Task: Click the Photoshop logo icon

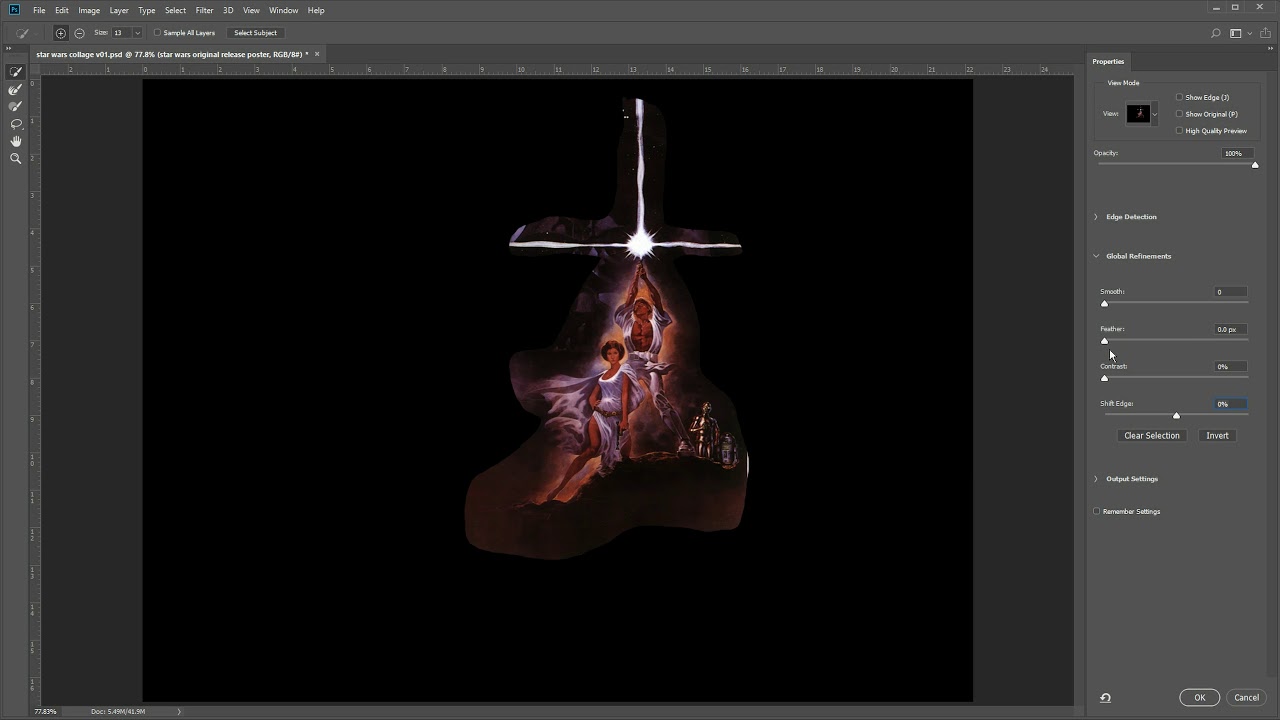Action: (14, 10)
